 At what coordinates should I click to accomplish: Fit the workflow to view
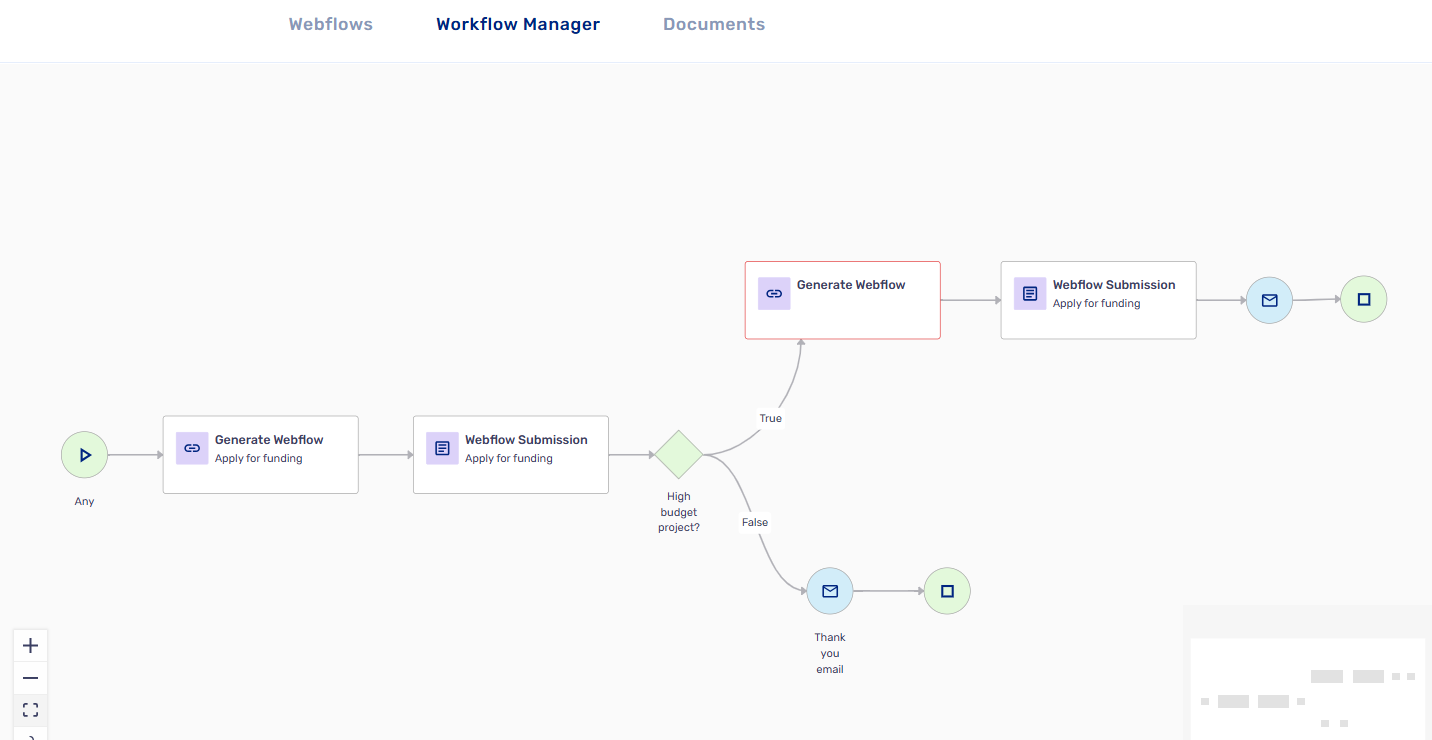30,710
